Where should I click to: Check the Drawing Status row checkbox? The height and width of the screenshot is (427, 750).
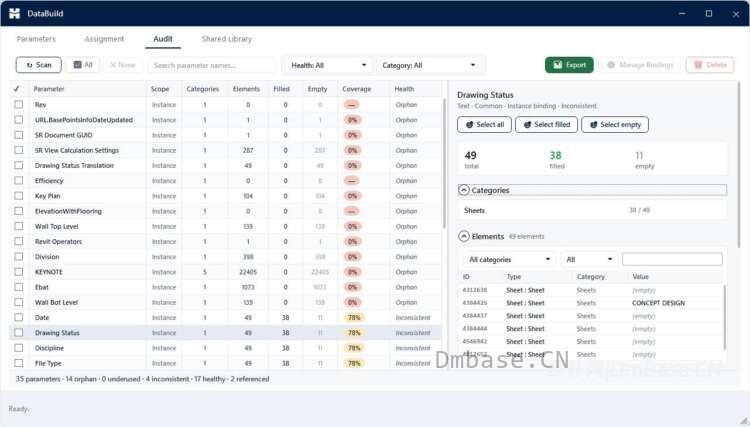coord(19,332)
